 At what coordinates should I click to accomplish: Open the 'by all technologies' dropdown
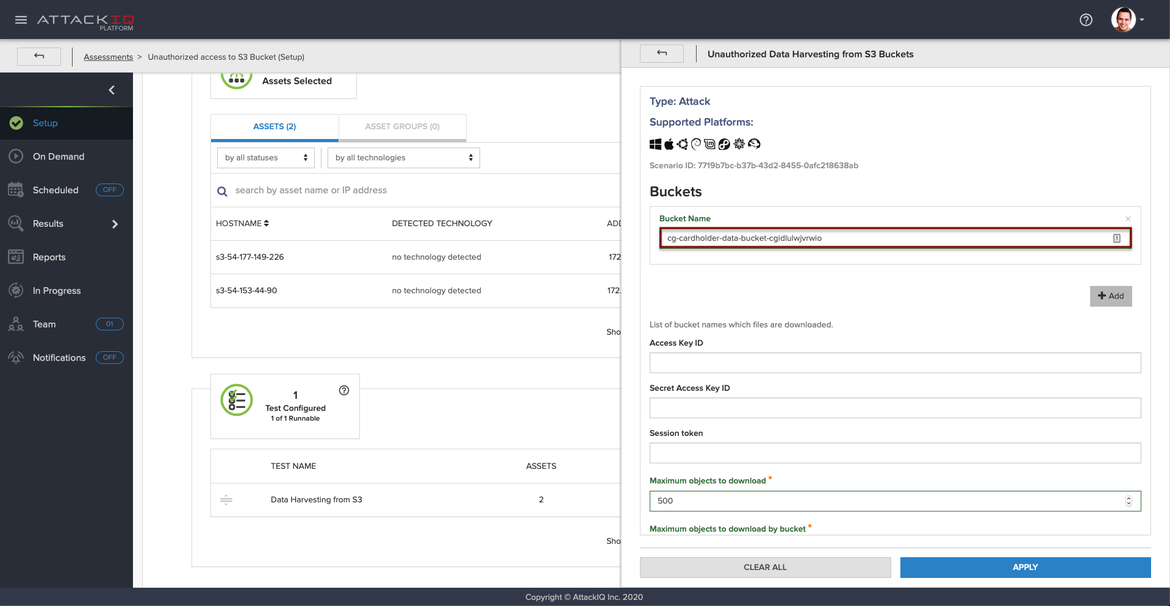pos(403,158)
